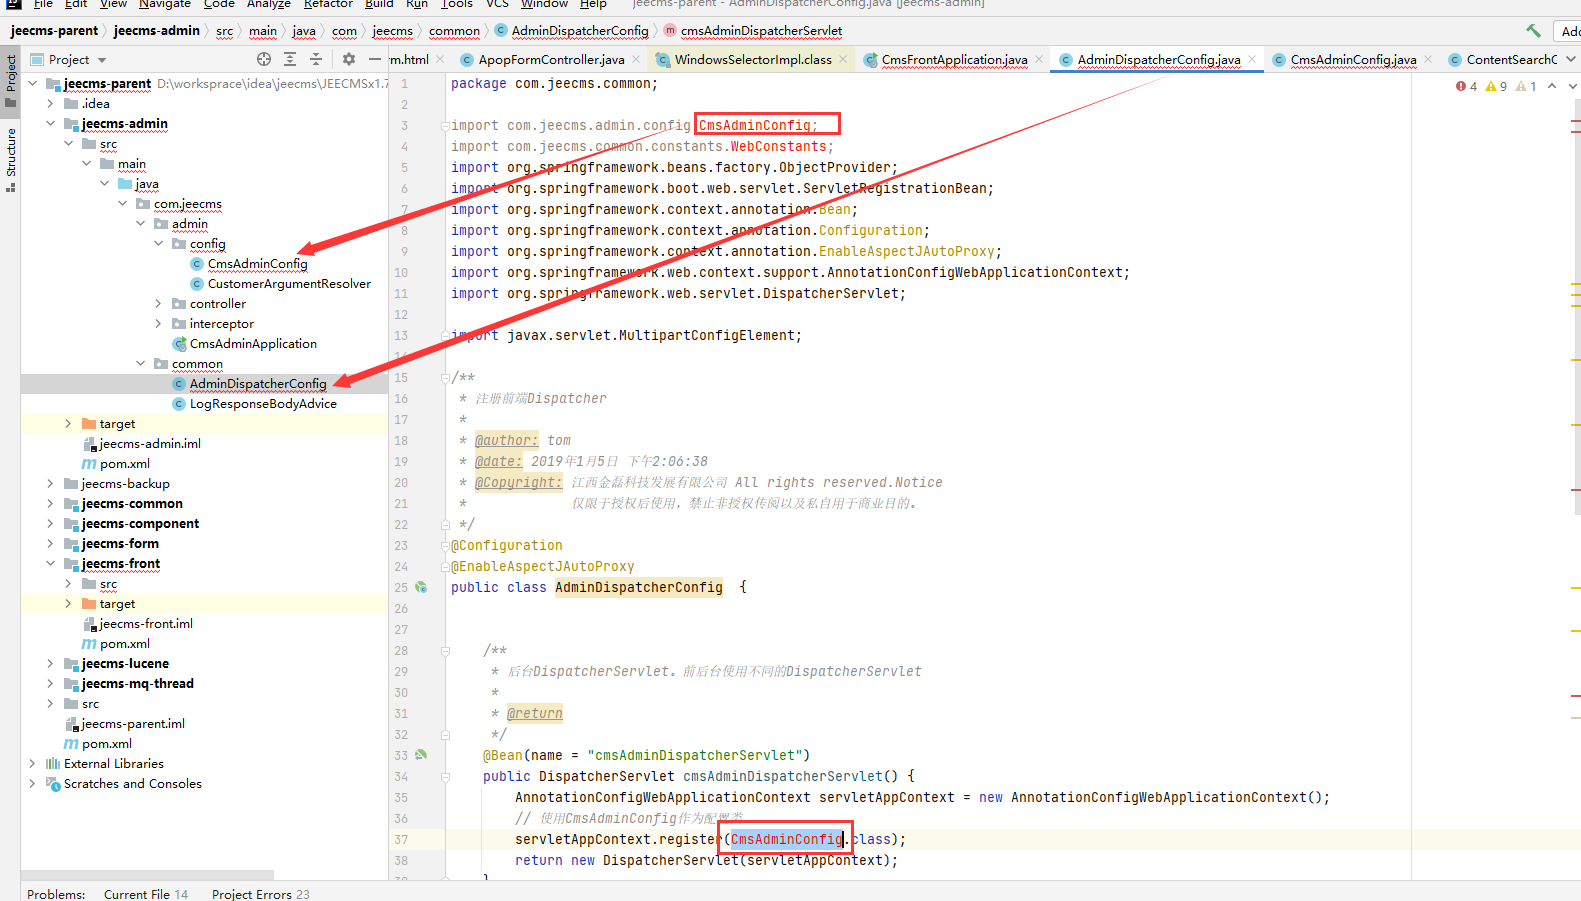Switch to the CmsAdminConfig.java tab
The image size is (1581, 901).
[1352, 60]
